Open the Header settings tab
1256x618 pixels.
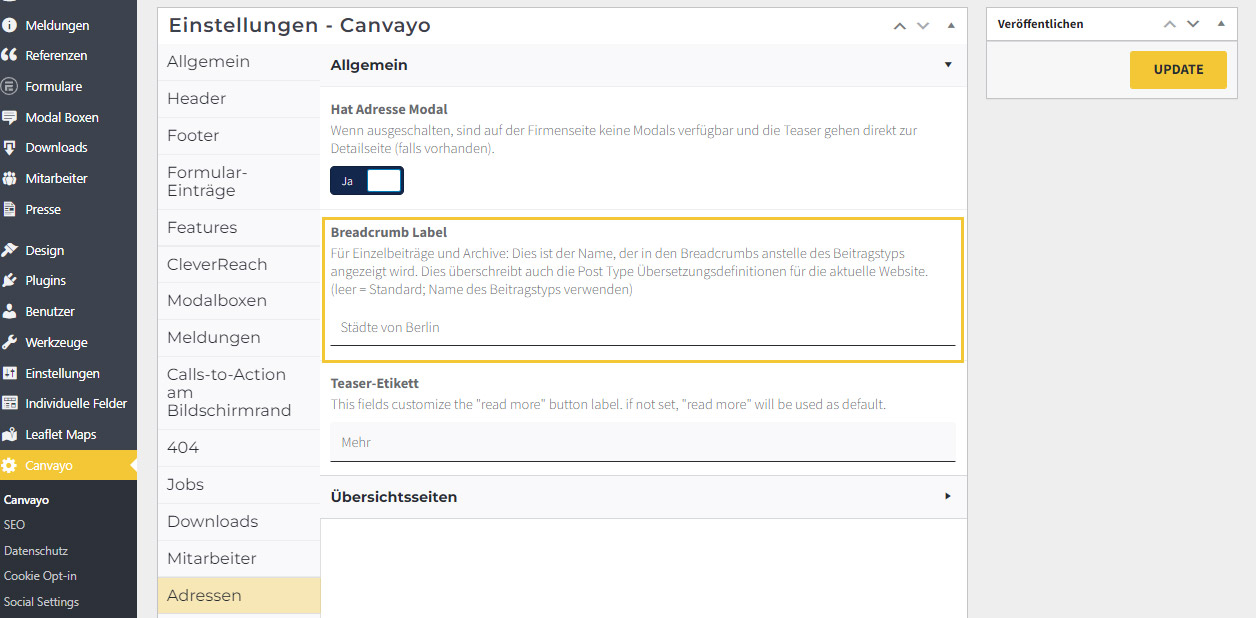[x=197, y=99]
